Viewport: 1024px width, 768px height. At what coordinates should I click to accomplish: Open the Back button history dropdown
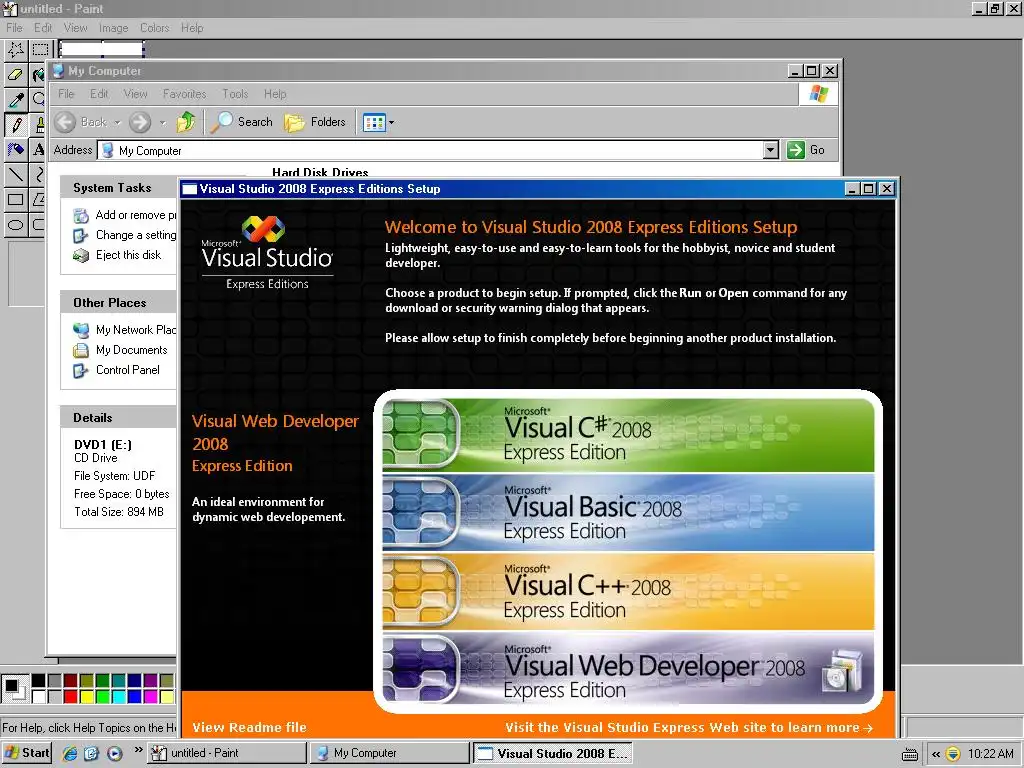click(x=118, y=122)
